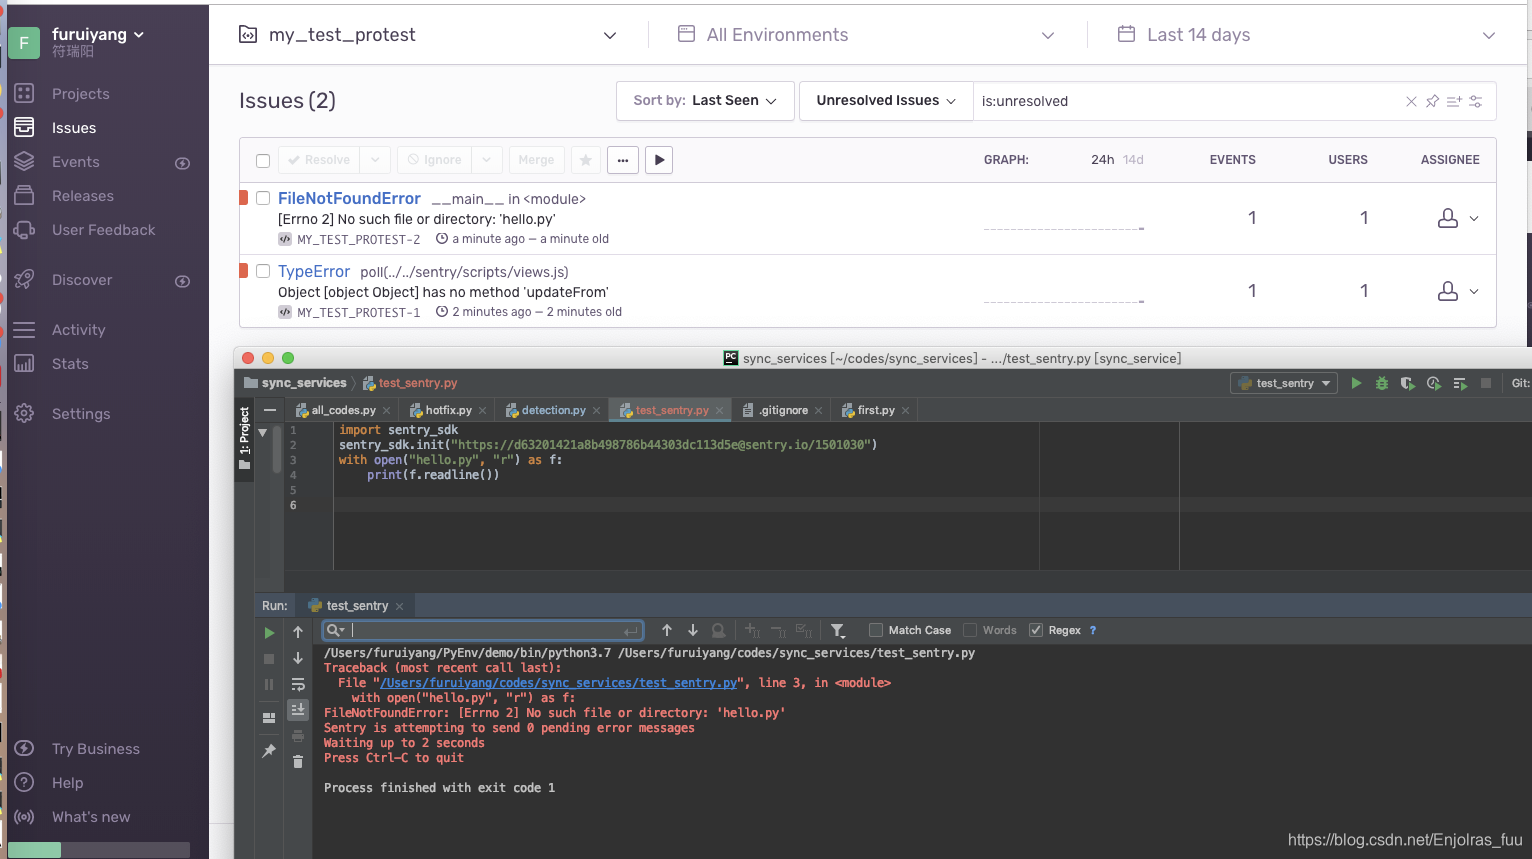
Task: Select TypeError issue checkbox
Action: pyautogui.click(x=263, y=271)
